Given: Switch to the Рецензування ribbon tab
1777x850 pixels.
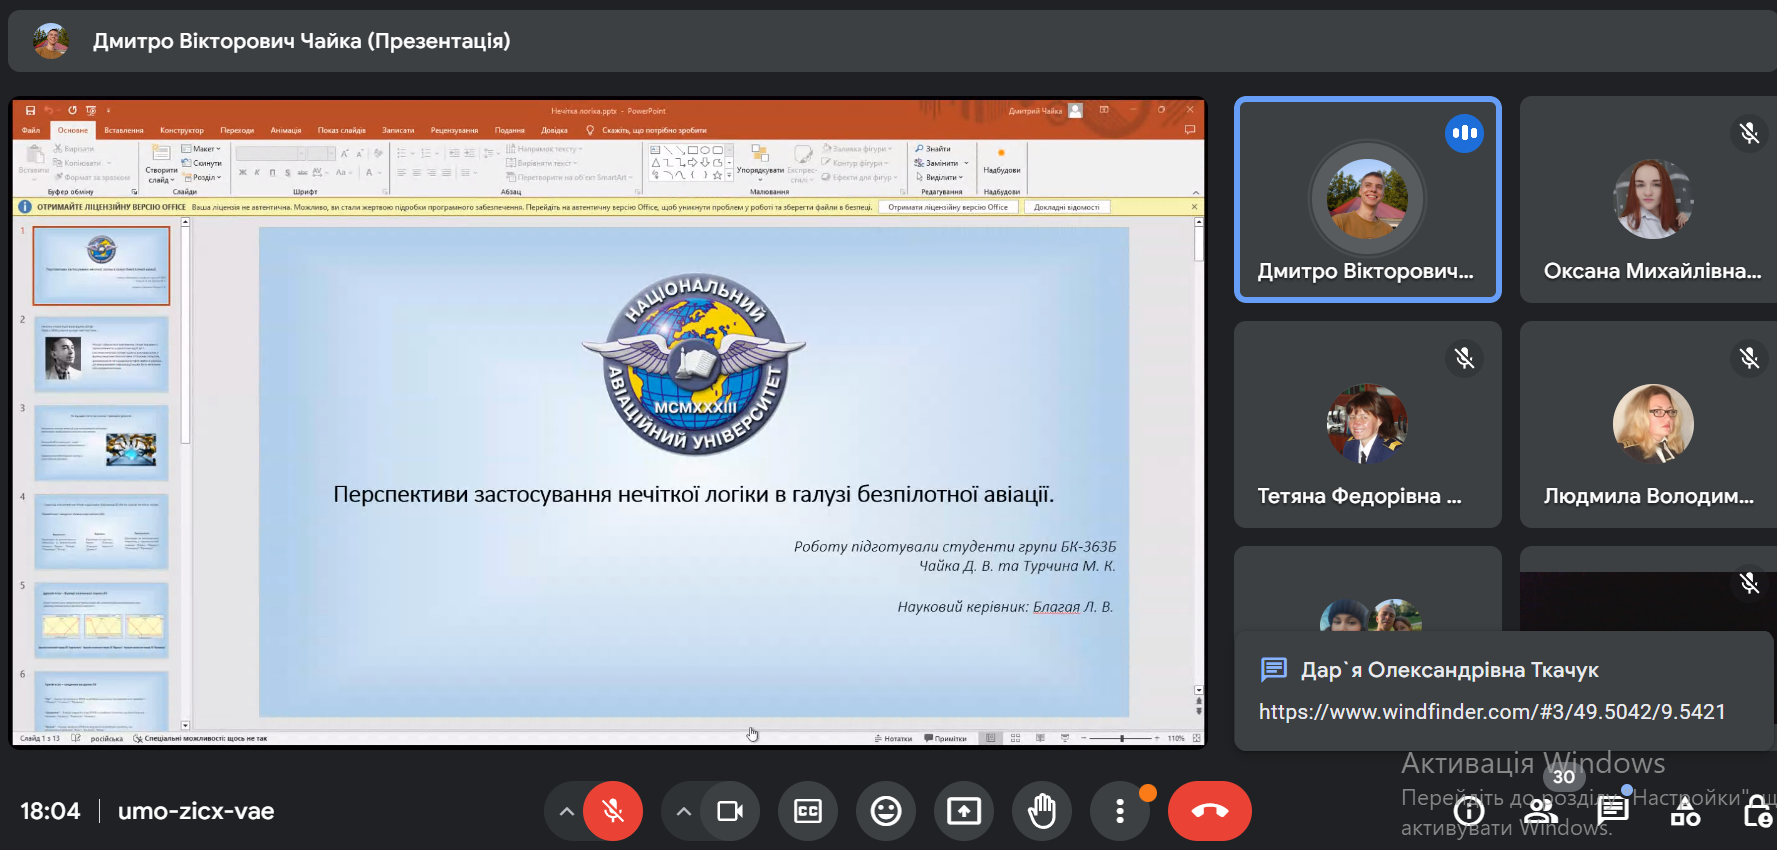Looking at the screenshot, I should (454, 130).
